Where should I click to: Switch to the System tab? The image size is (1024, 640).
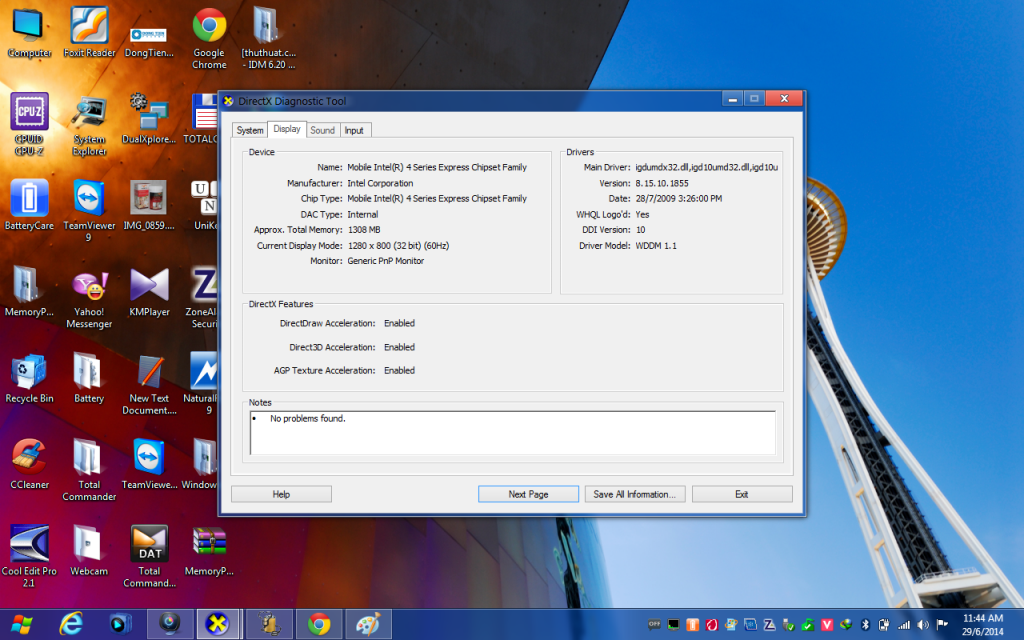click(250, 130)
